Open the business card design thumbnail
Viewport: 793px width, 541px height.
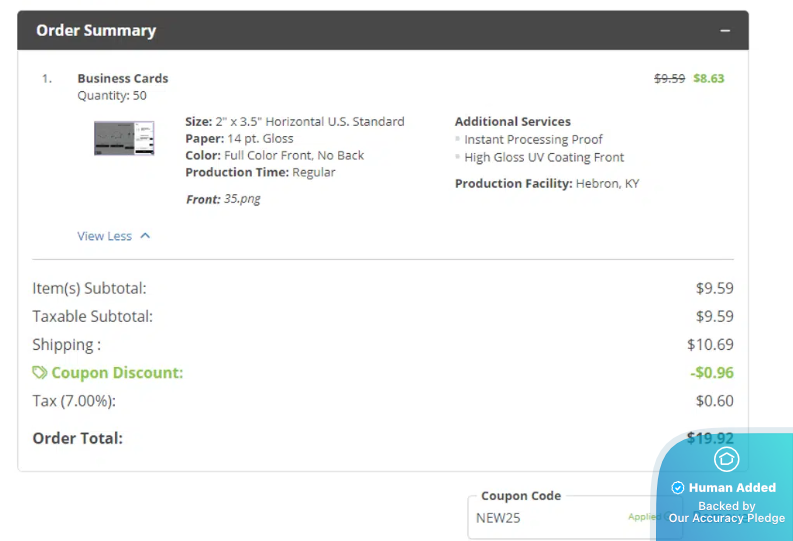coord(124,138)
